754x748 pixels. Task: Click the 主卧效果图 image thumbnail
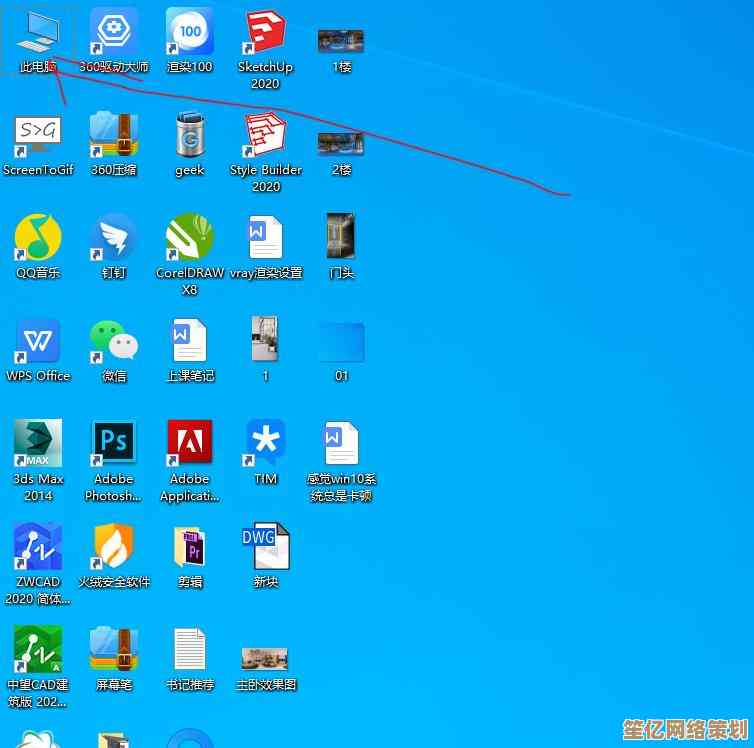click(x=265, y=658)
